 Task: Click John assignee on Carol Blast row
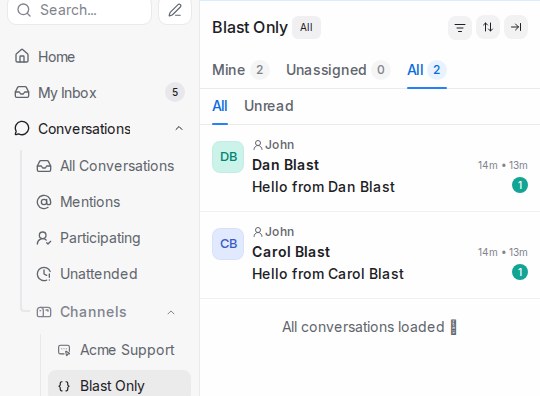point(274,232)
